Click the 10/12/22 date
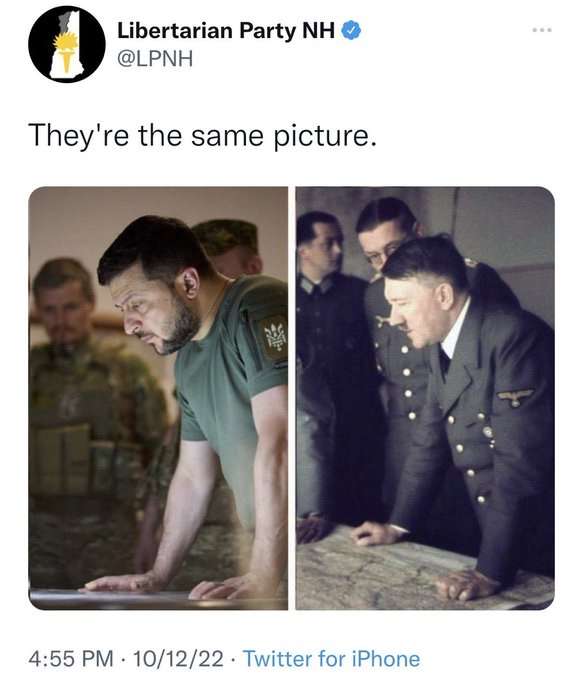 [178, 658]
